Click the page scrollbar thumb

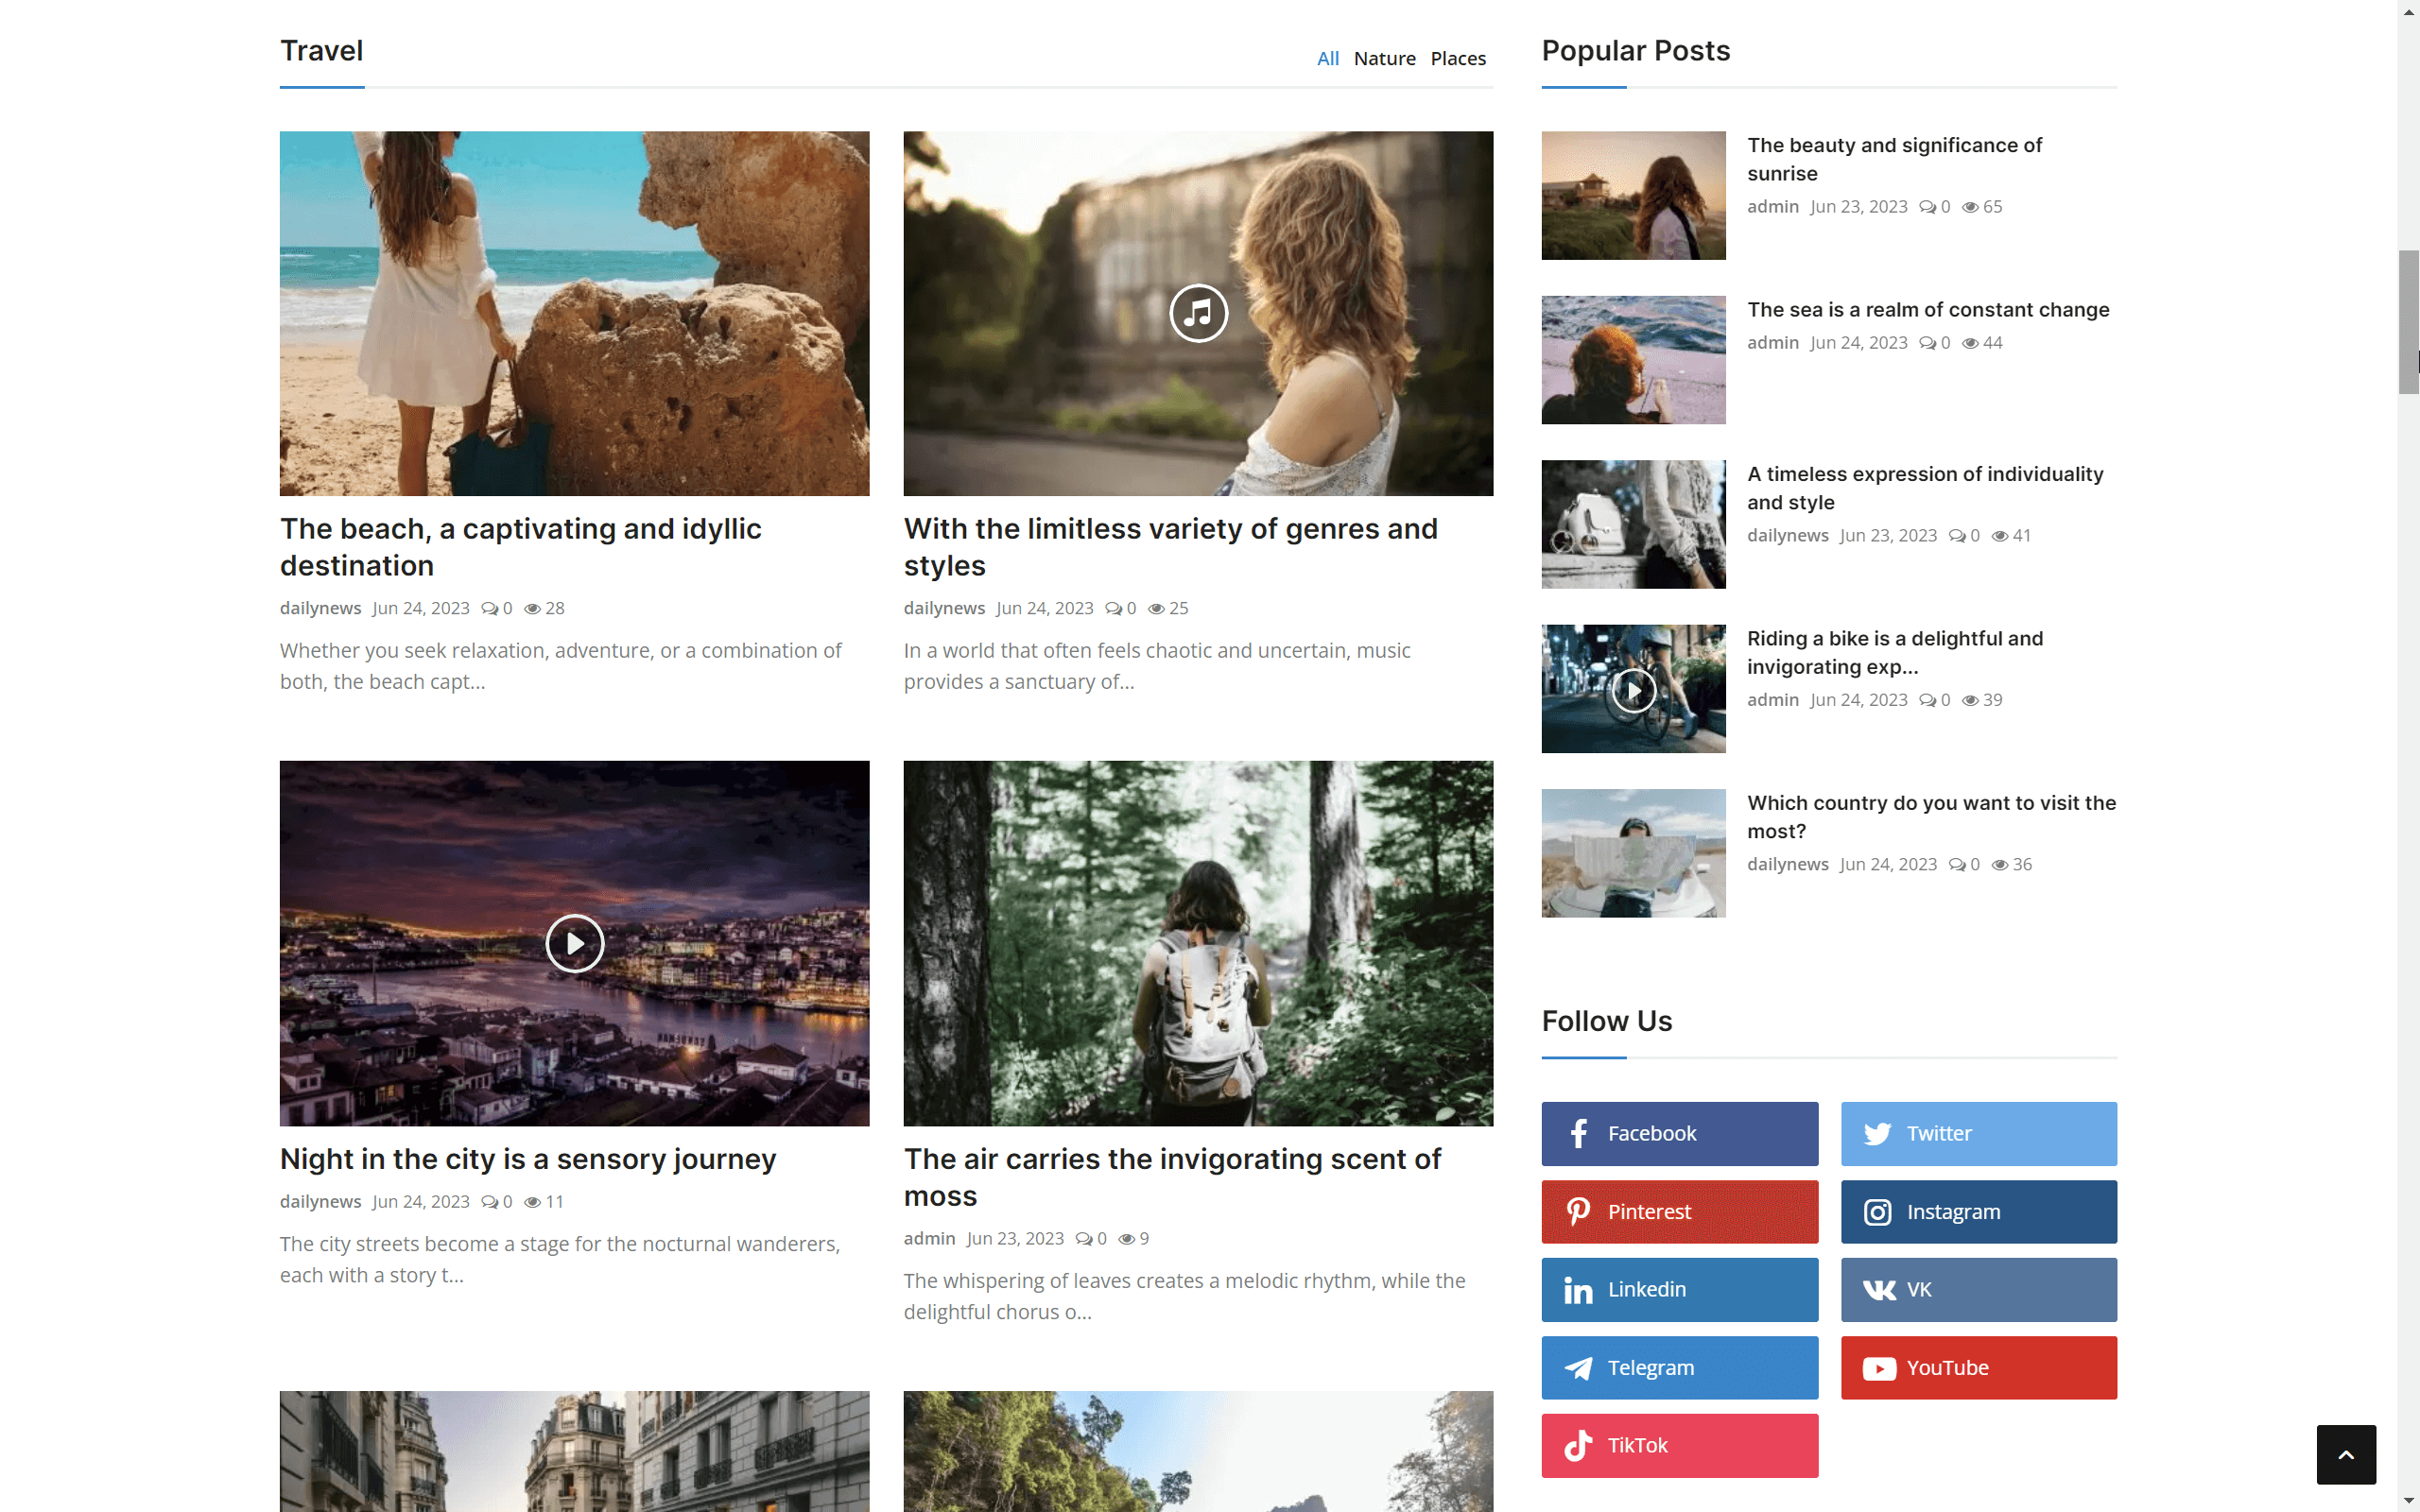[x=2410, y=322]
